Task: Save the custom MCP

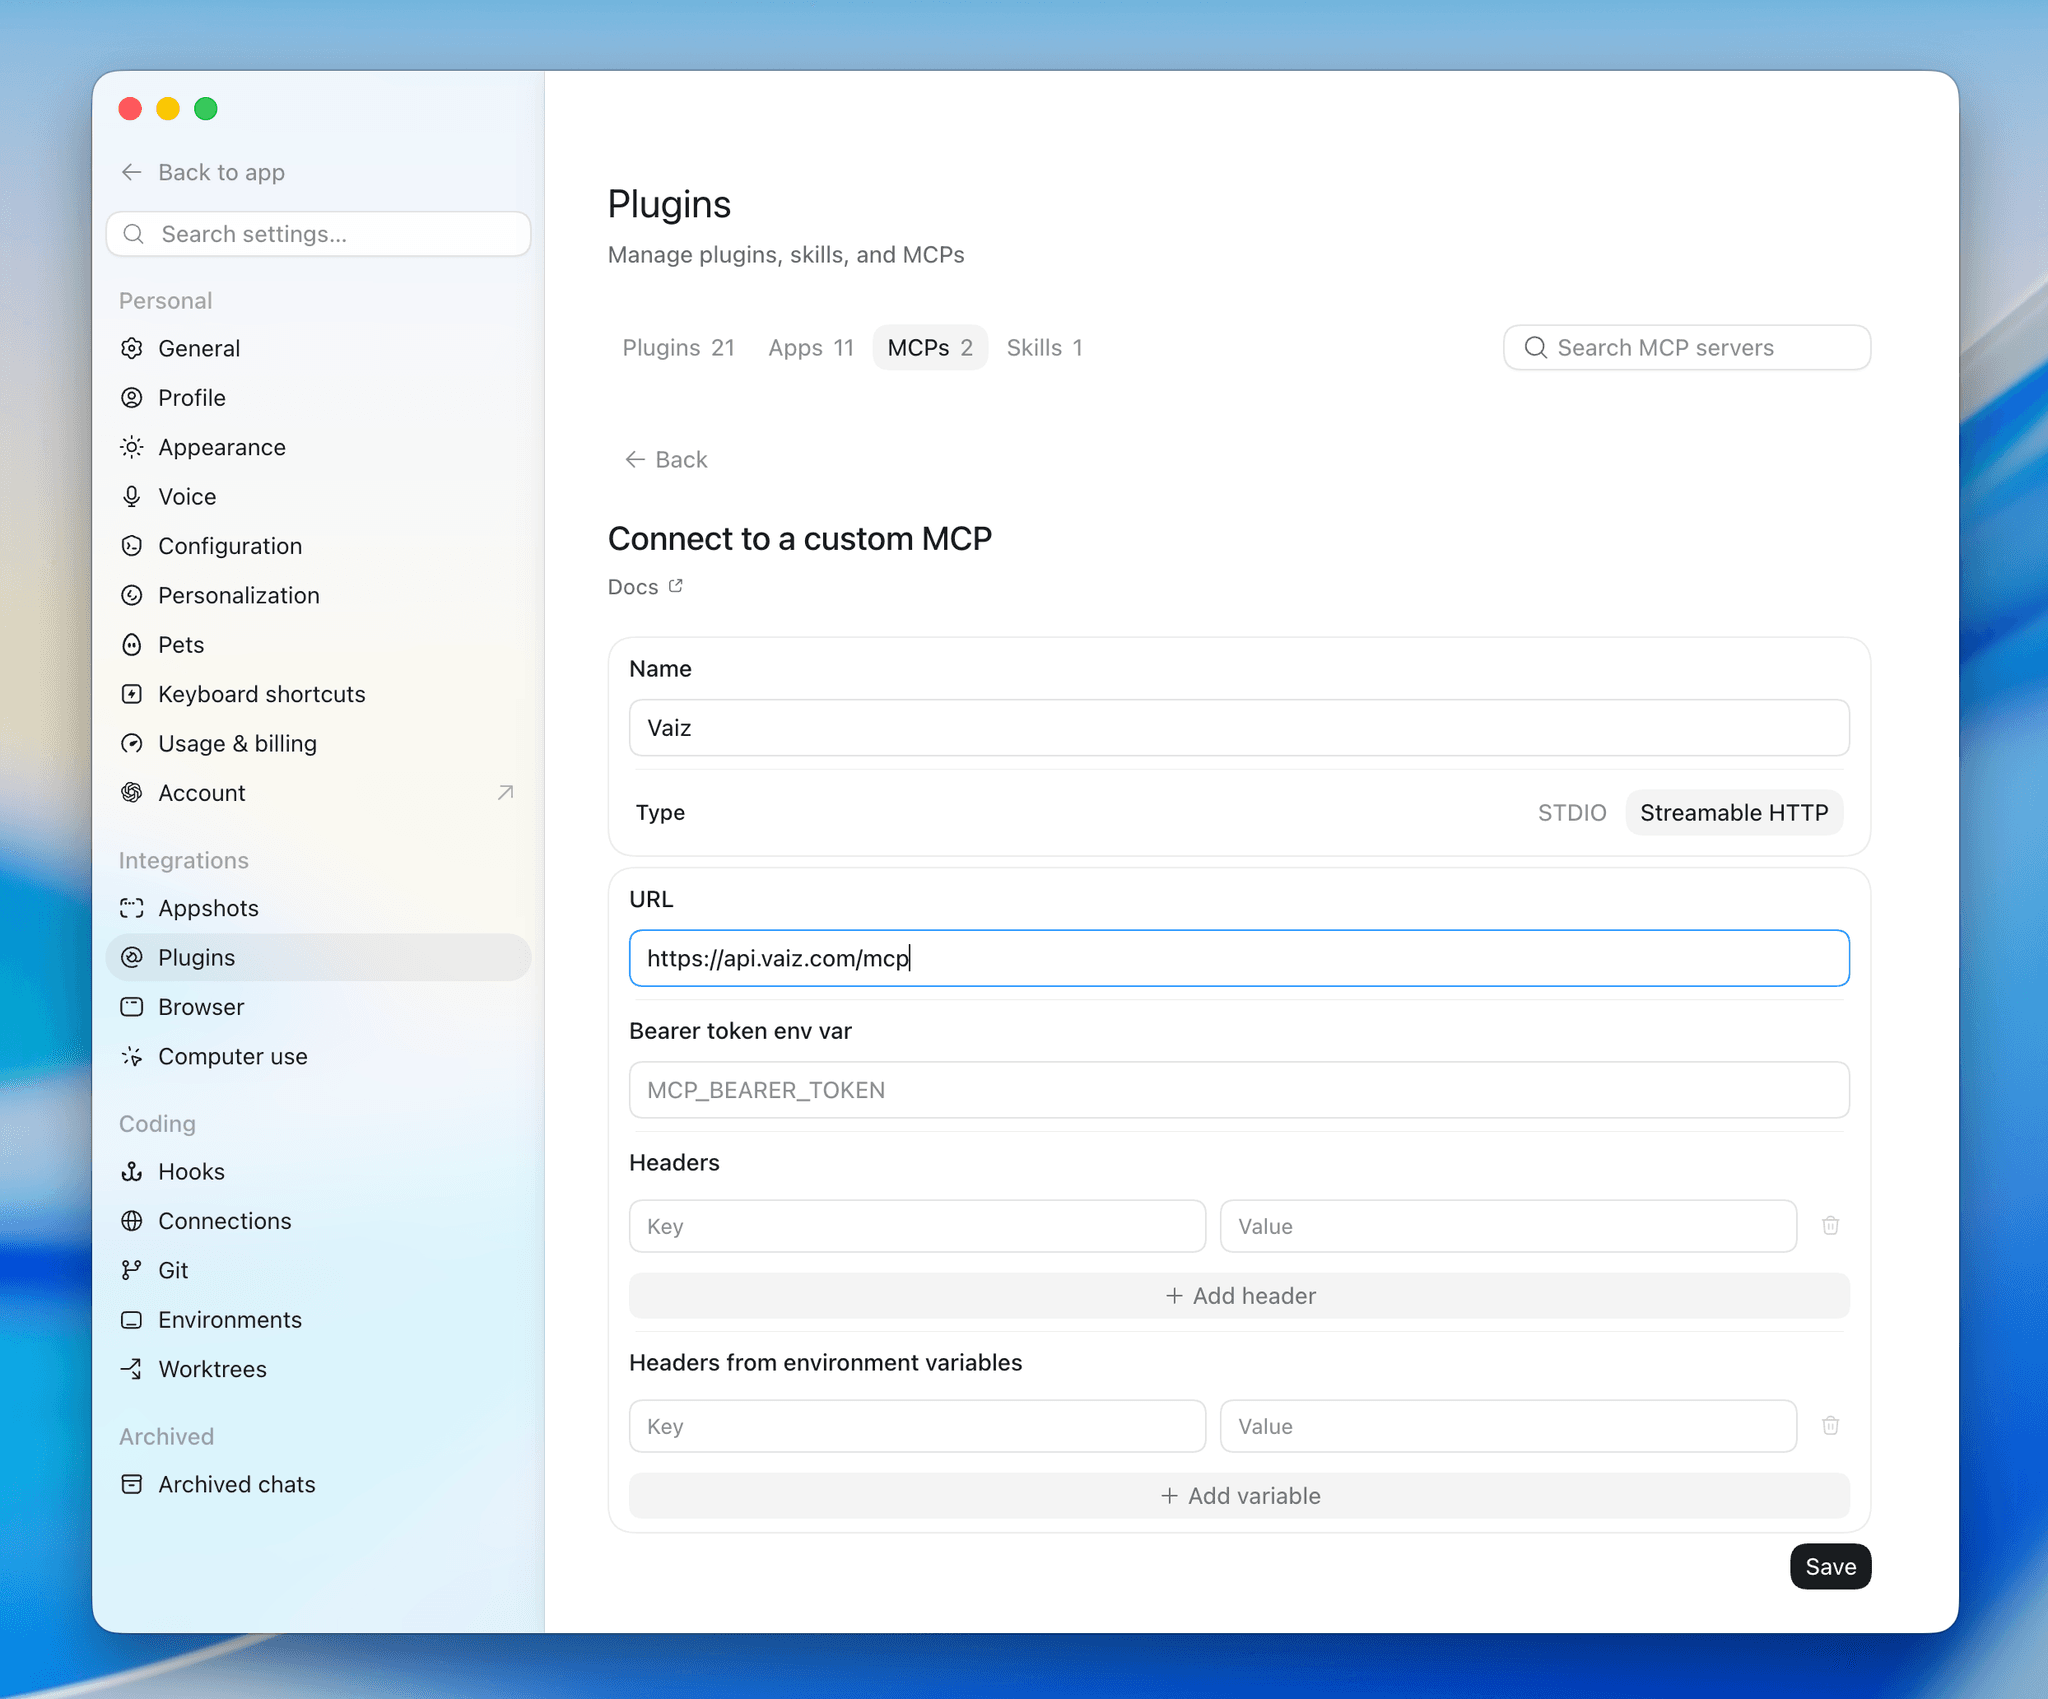Action: point(1830,1566)
